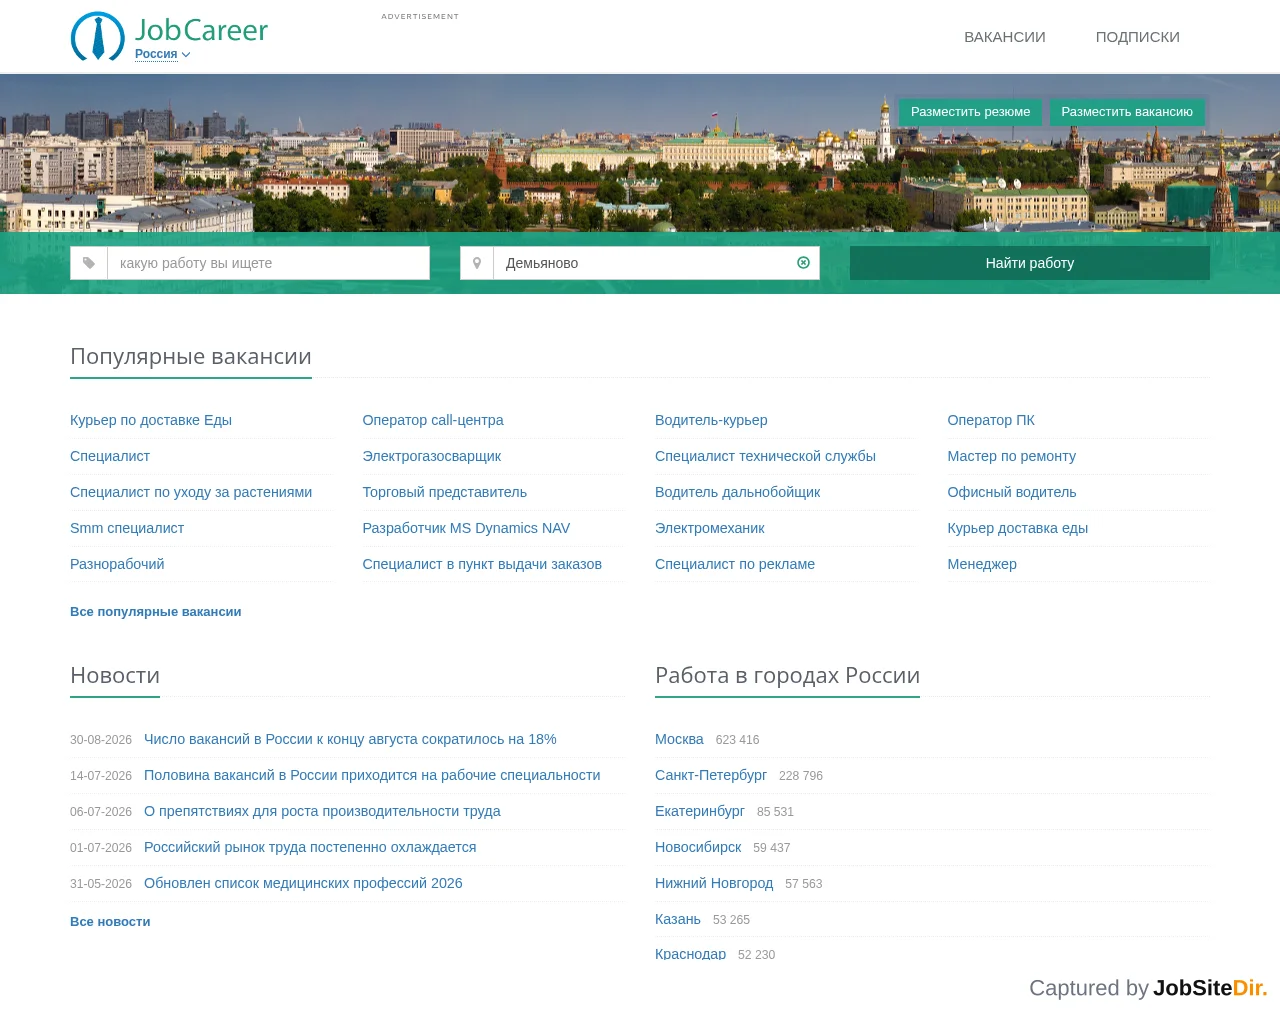Open the ВАКАНСИИ menu item
The image size is (1280, 1018).
pyautogui.click(x=1005, y=37)
